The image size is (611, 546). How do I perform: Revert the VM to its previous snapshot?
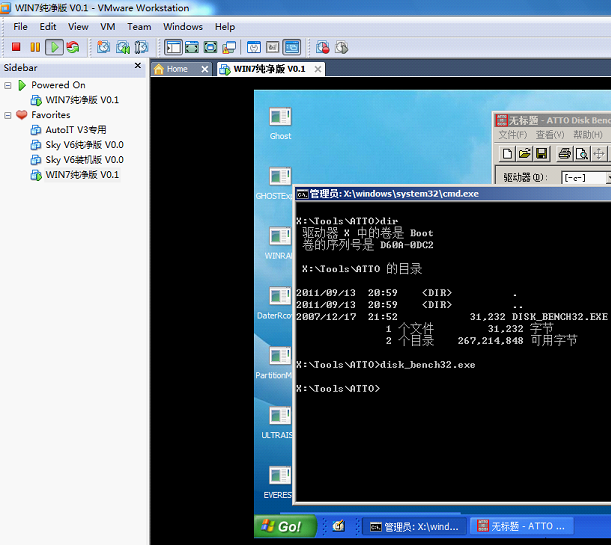[123, 47]
